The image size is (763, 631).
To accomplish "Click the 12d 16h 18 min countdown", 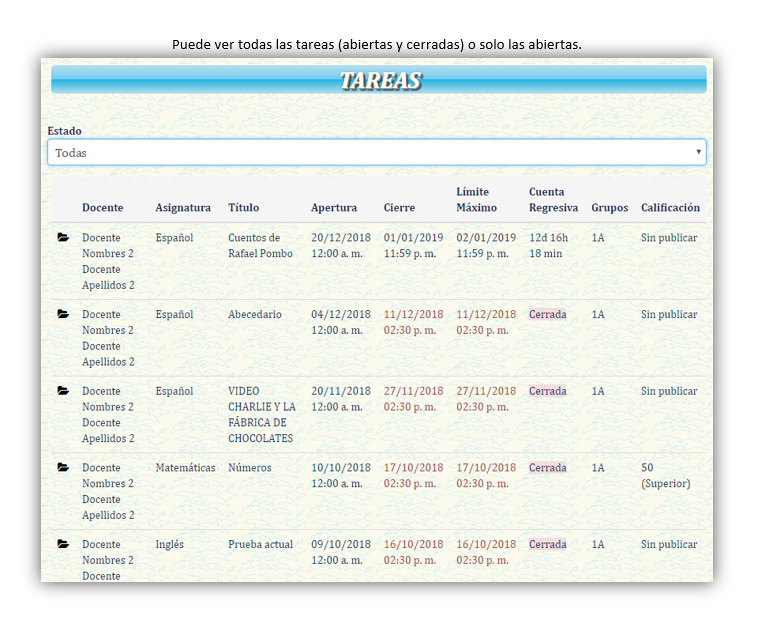I will [548, 246].
